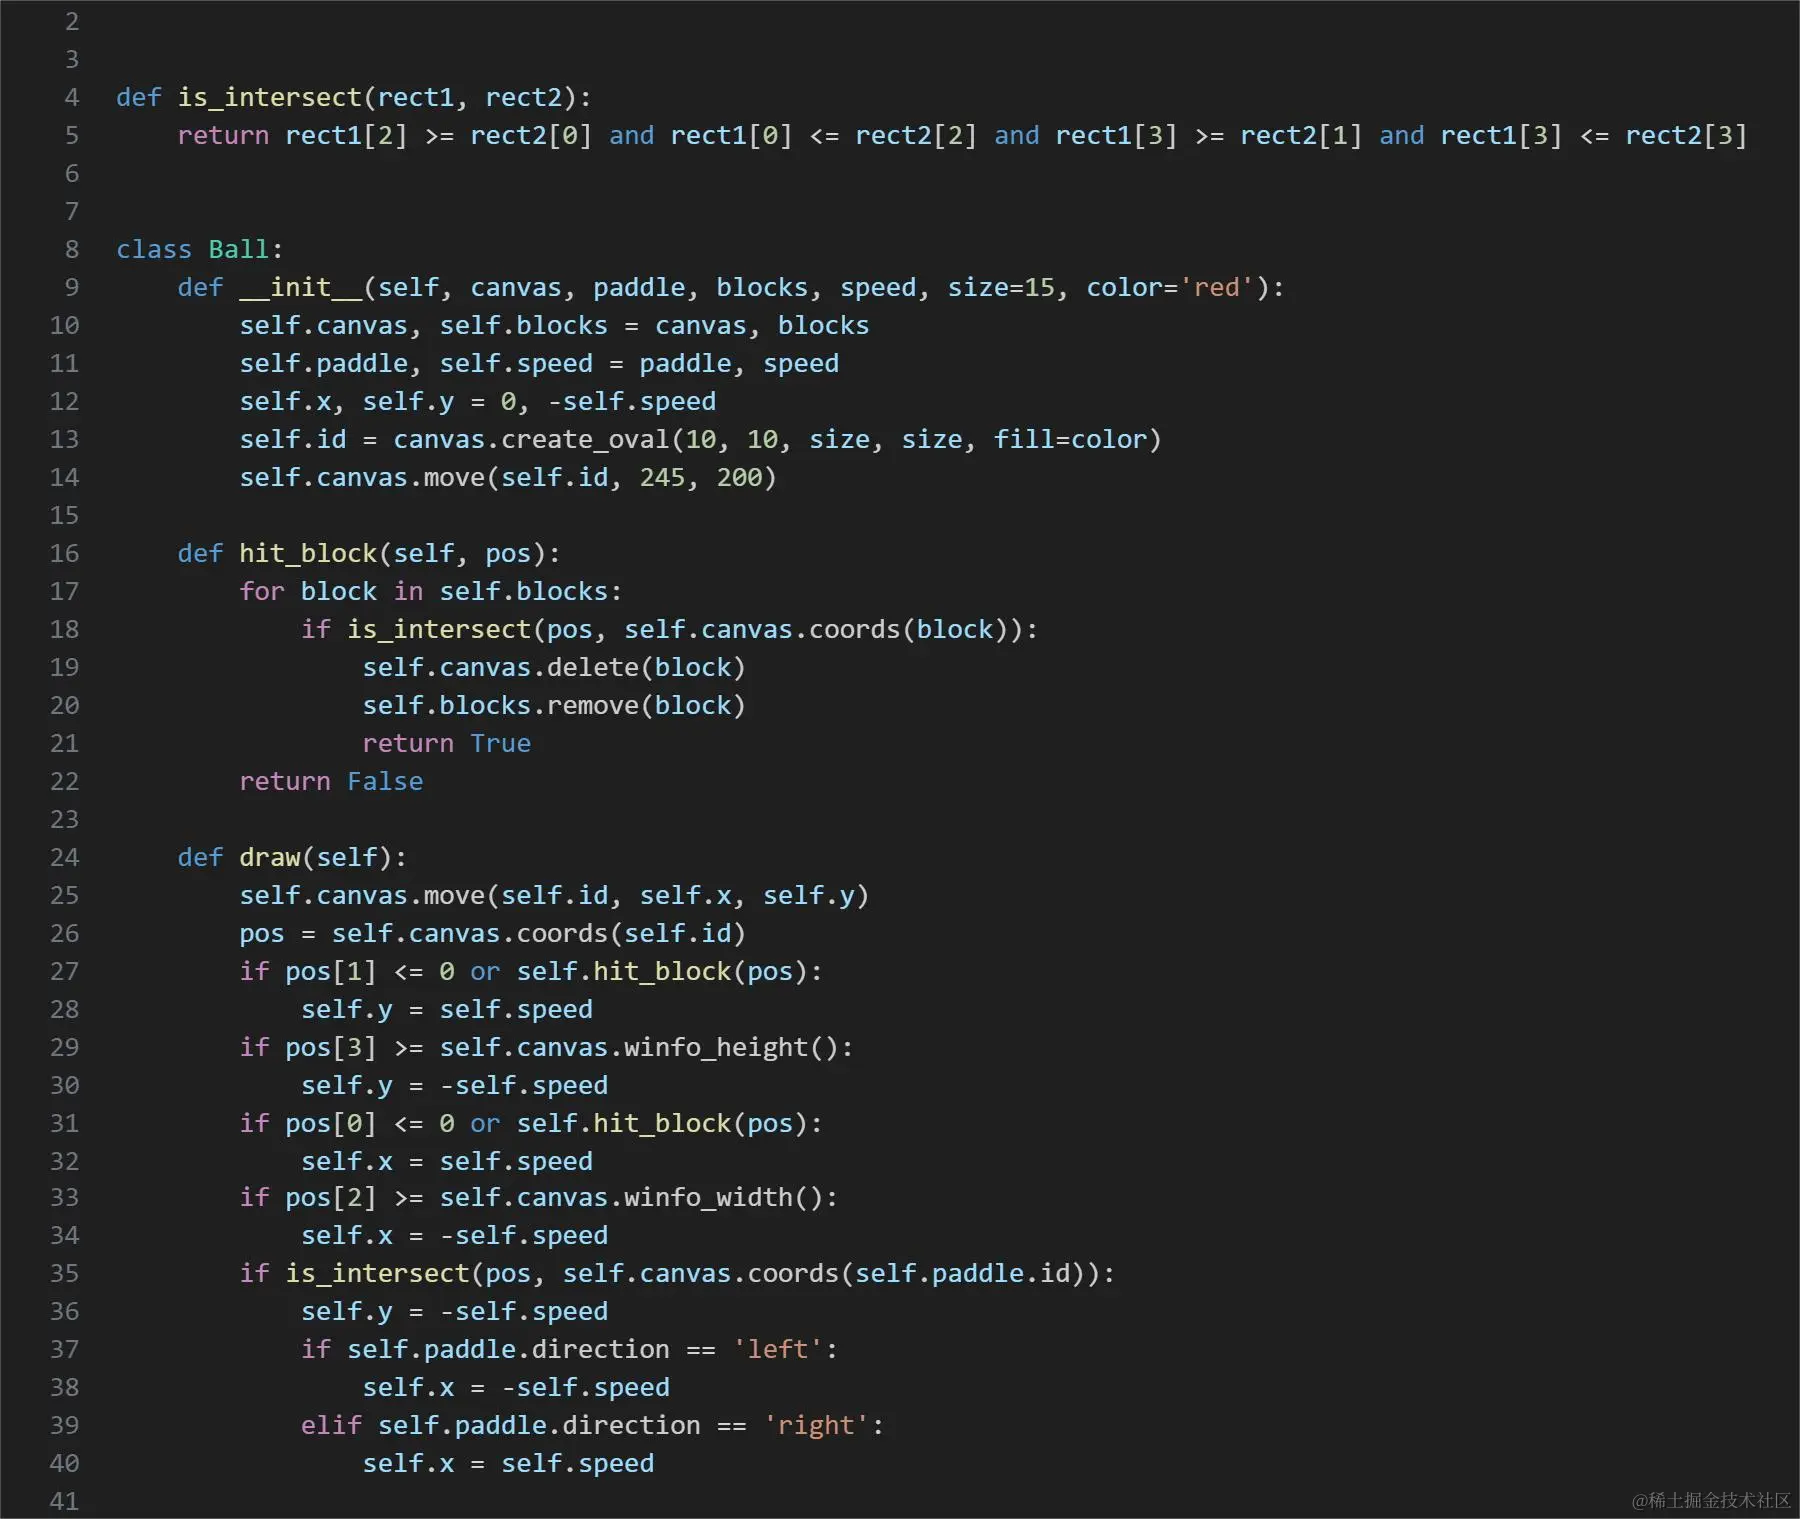
Task: Click the number 200 in the move call
Action: coord(739,478)
